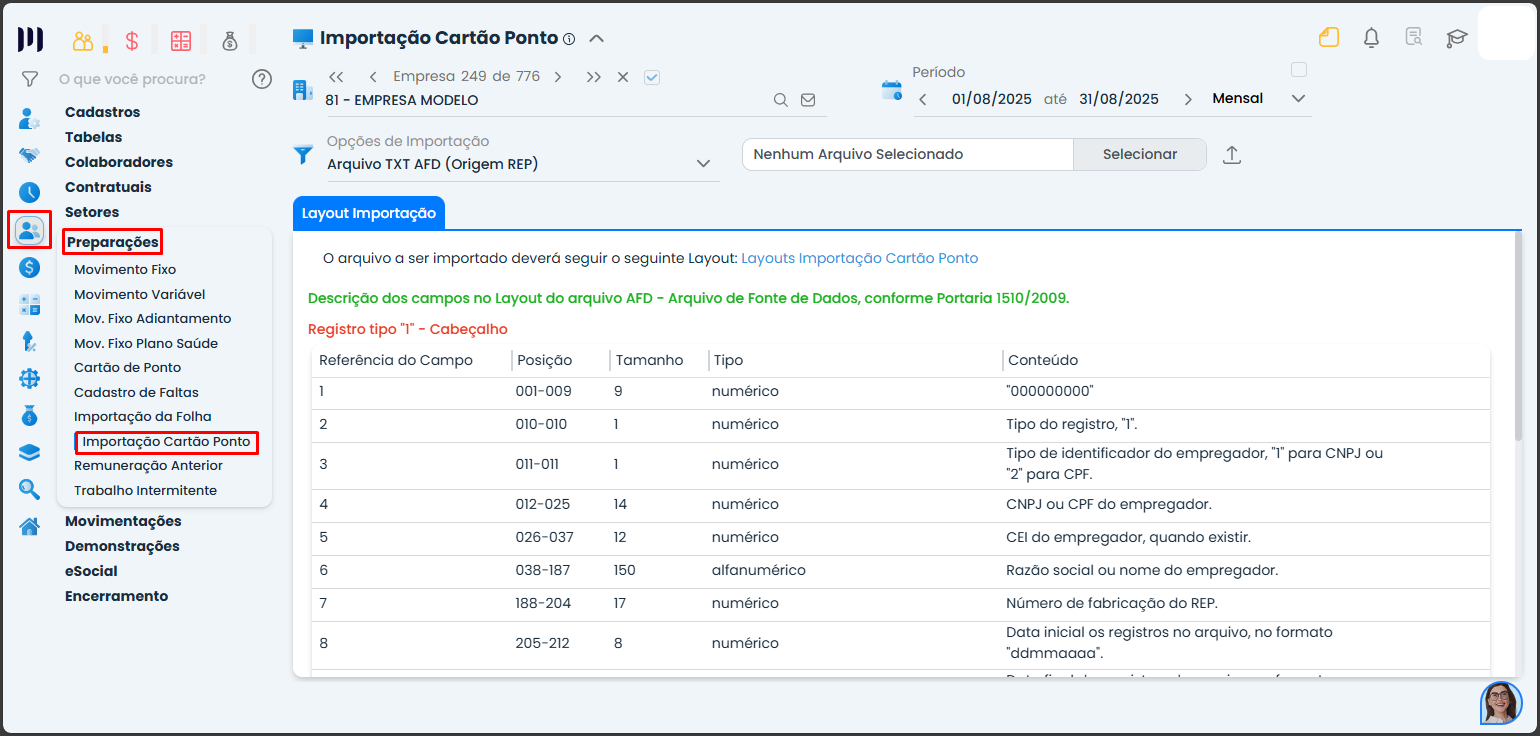Viewport: 1540px width, 736px height.
Task: Open the Mensal period type dropdown
Action: (x=1298, y=99)
